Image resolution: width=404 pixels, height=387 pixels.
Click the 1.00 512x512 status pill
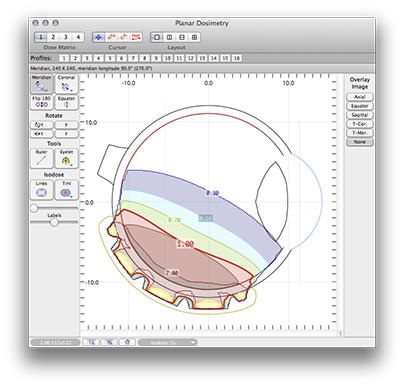tap(55, 343)
